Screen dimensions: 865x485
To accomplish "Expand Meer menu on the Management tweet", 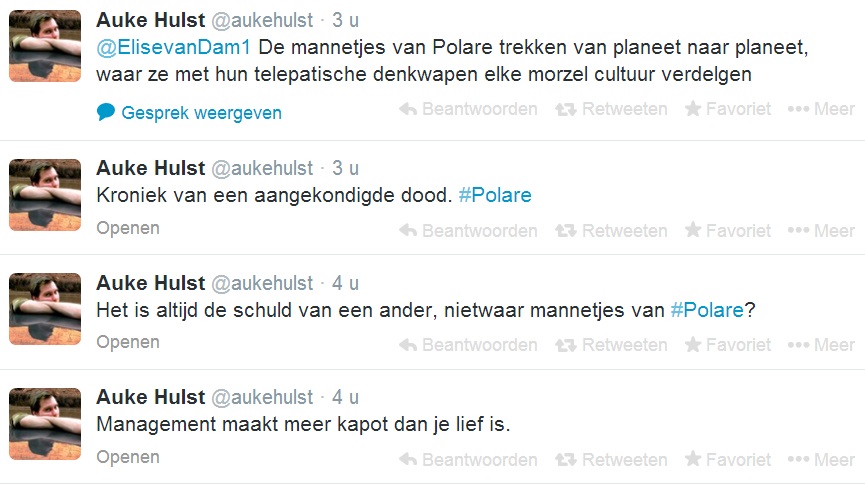I will point(821,460).
